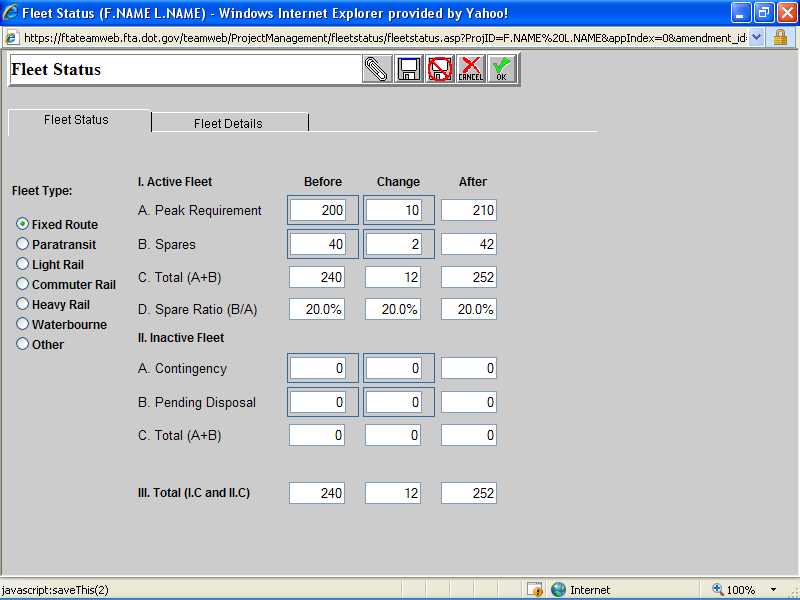The image size is (800, 600).
Task: Click the Peak Requirement Before field
Action: pos(318,210)
